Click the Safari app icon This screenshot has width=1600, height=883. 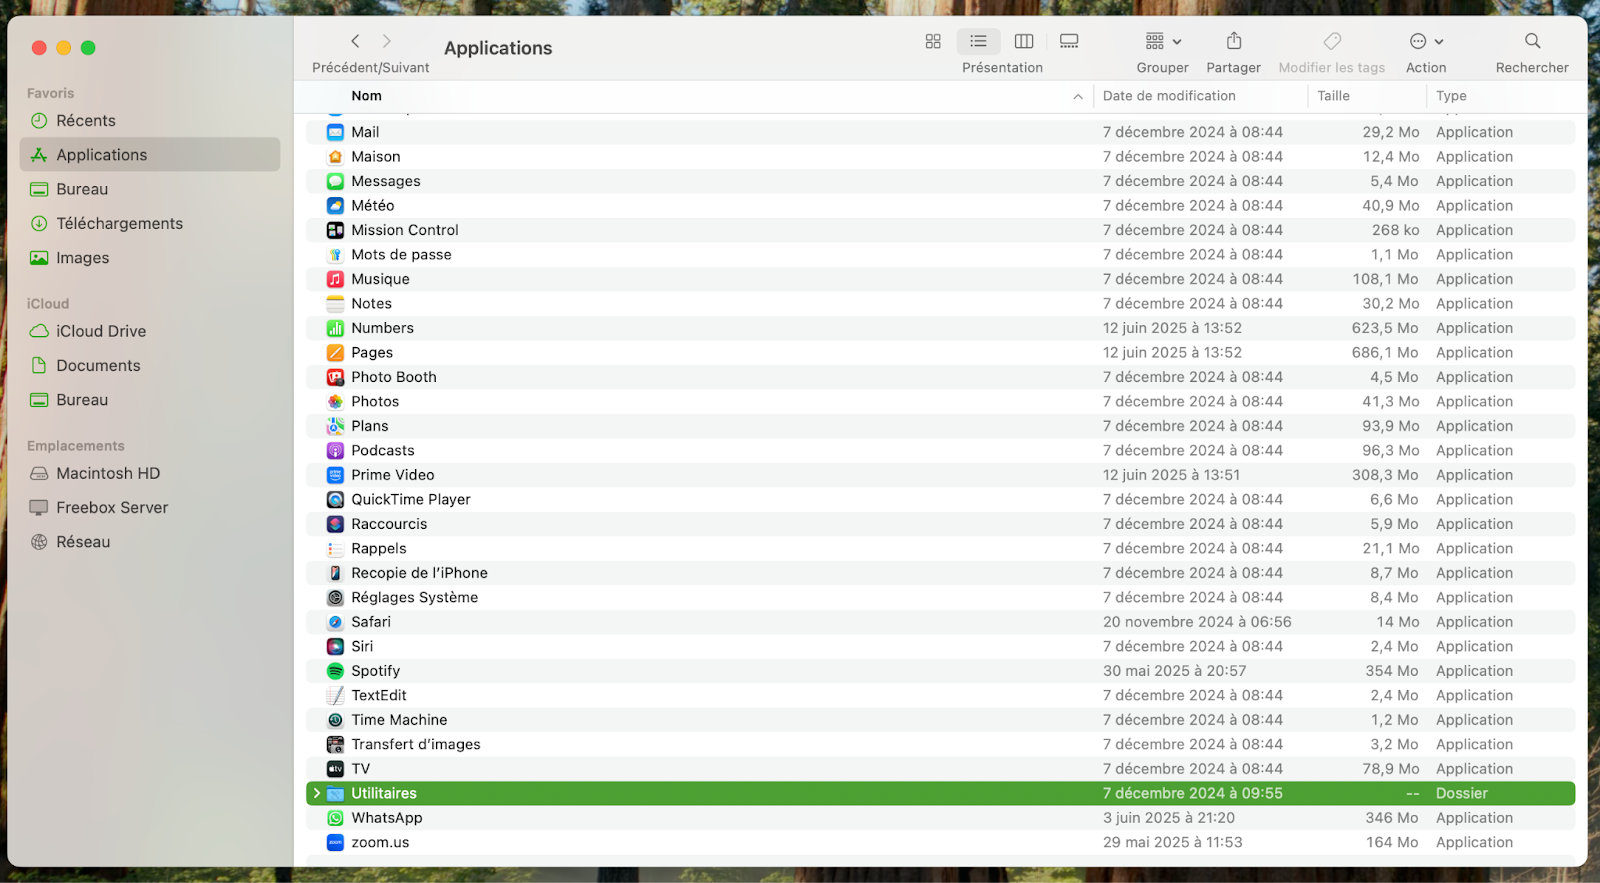click(335, 622)
